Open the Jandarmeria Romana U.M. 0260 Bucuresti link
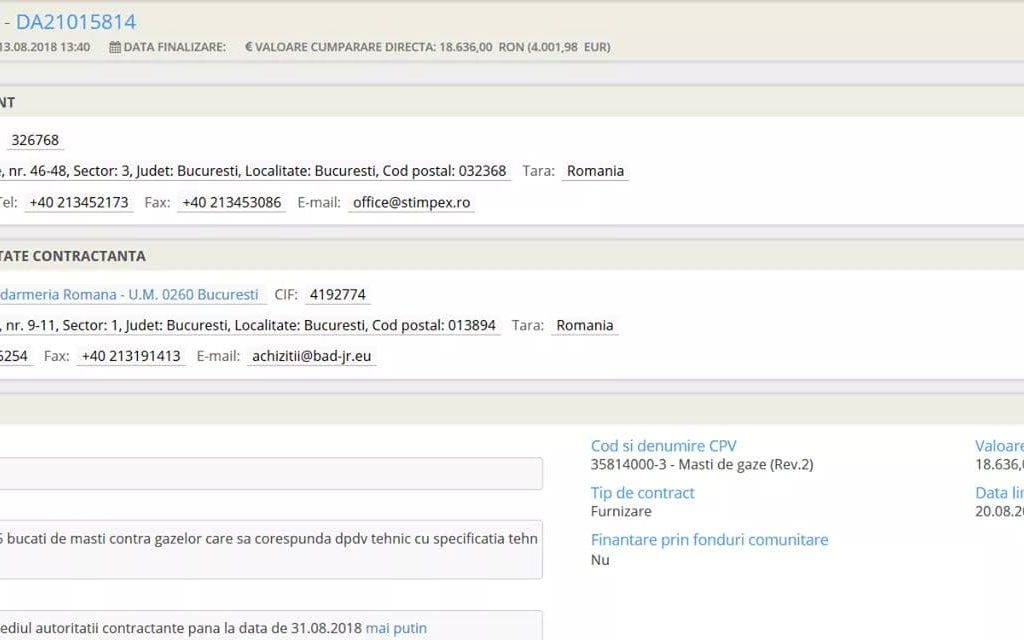The image size is (1024, 640). click(130, 295)
